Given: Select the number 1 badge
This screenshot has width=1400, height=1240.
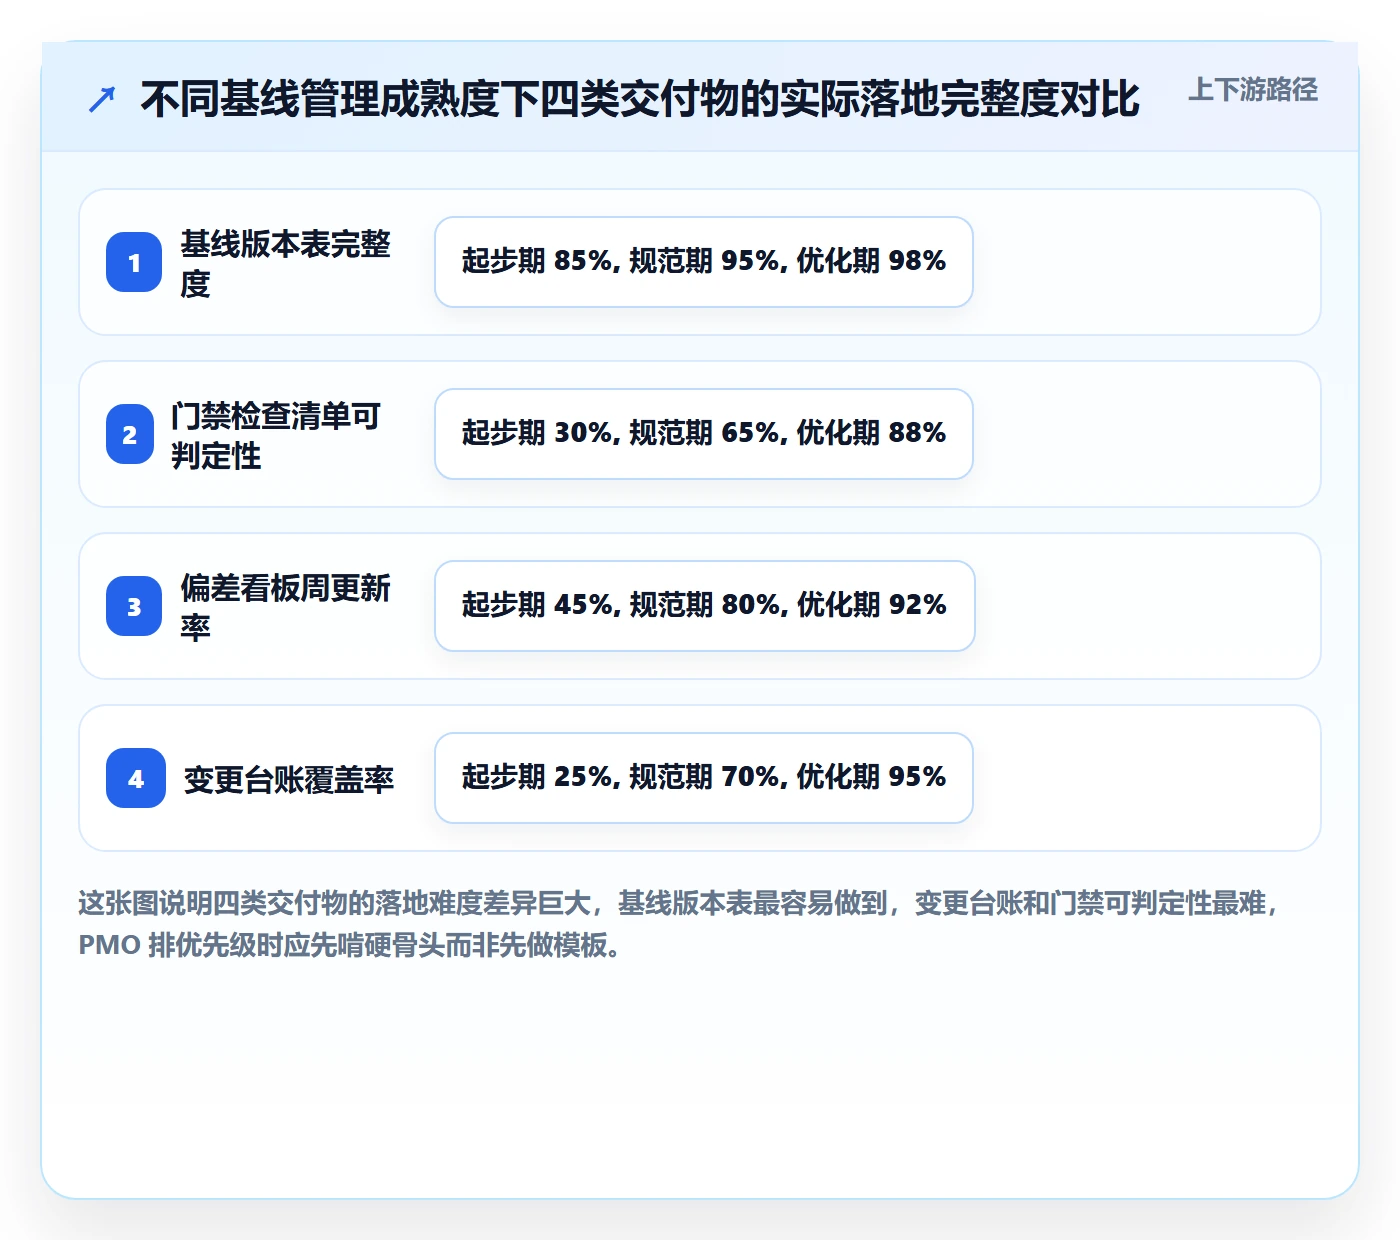Looking at the screenshot, I should 134,262.
